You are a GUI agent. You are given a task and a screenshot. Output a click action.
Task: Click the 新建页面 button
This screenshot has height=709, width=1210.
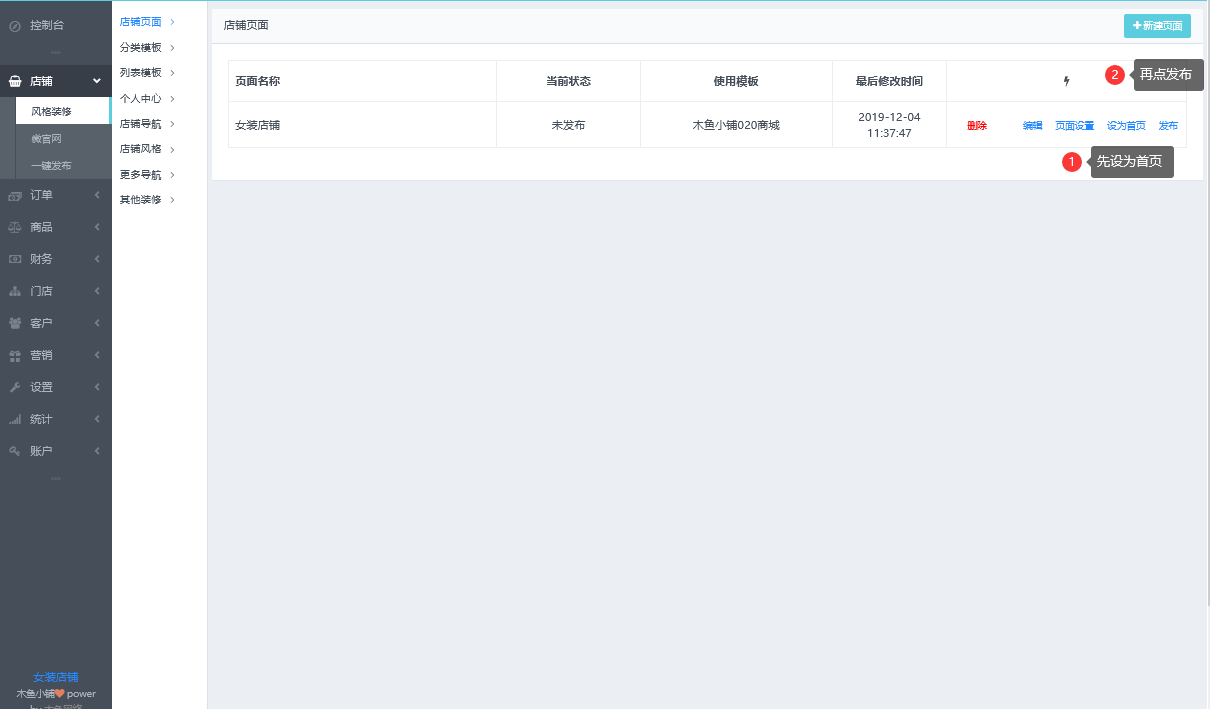[x=1157, y=25]
